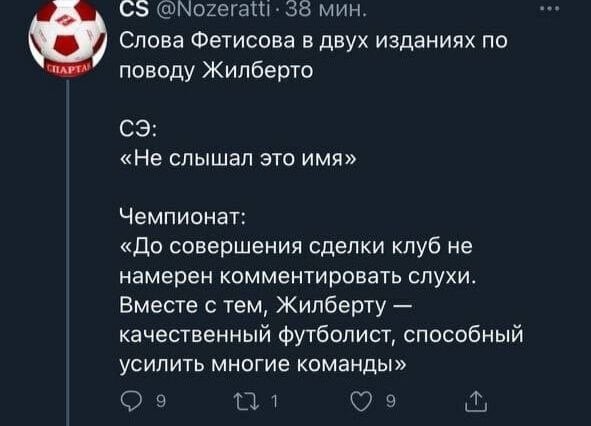Click the reply speech bubble icon
The image size is (591, 426).
[130, 402]
